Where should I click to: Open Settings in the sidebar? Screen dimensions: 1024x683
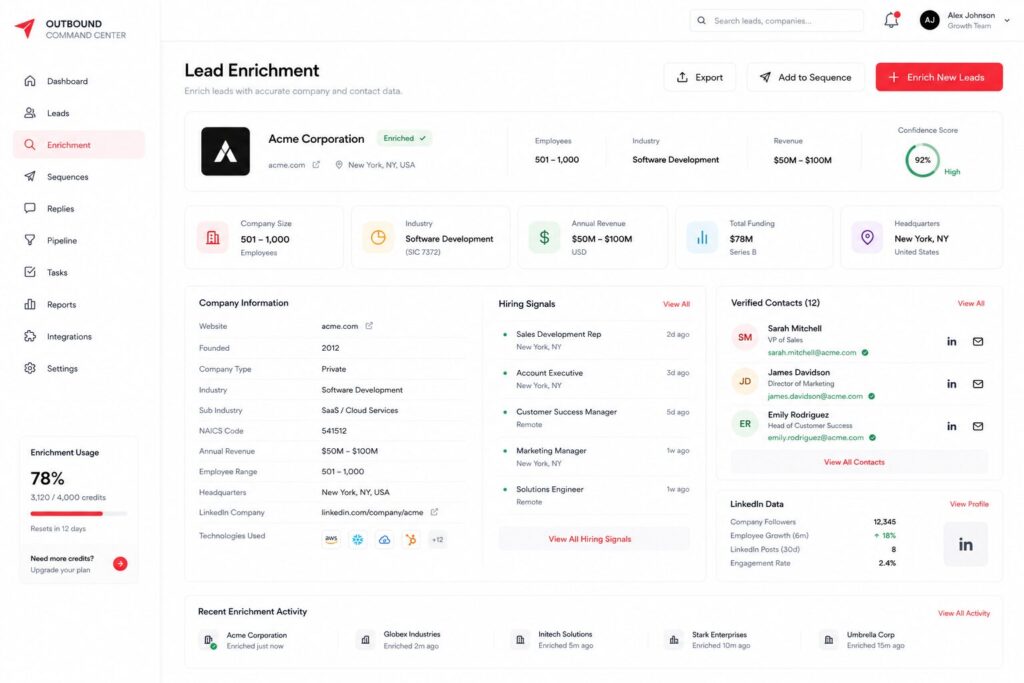(x=78, y=368)
